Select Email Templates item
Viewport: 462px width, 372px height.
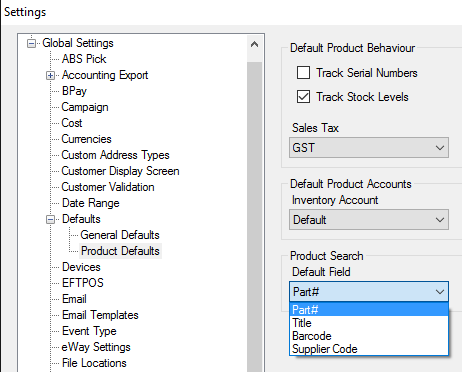[100, 315]
